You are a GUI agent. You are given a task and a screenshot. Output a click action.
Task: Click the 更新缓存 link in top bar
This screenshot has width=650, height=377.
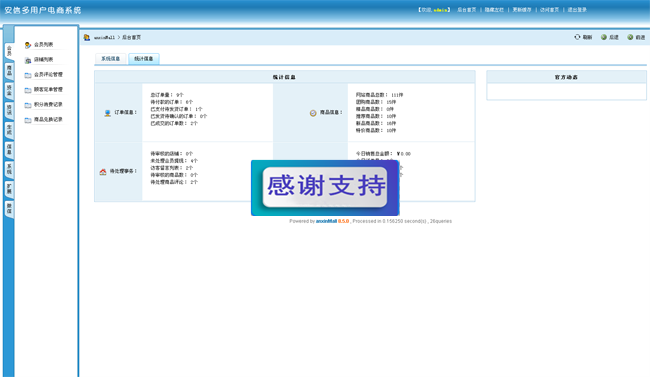(522, 10)
